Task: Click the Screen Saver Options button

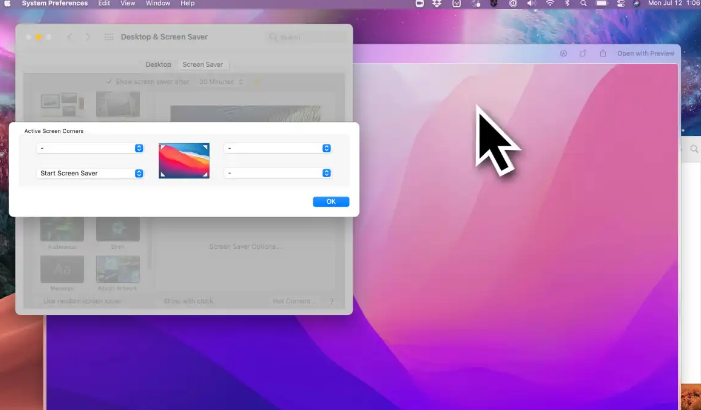Action: 245,246
